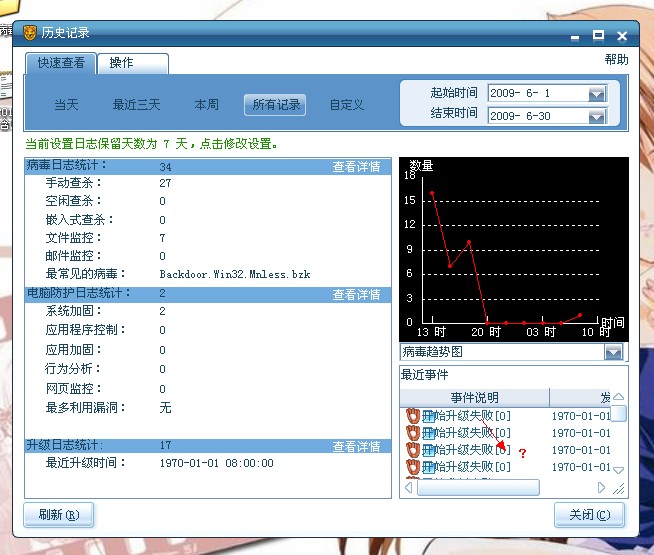The height and width of the screenshot is (555, 654).
Task: Click the 最多利用漏洞 row showing 无
Action: 208,407
